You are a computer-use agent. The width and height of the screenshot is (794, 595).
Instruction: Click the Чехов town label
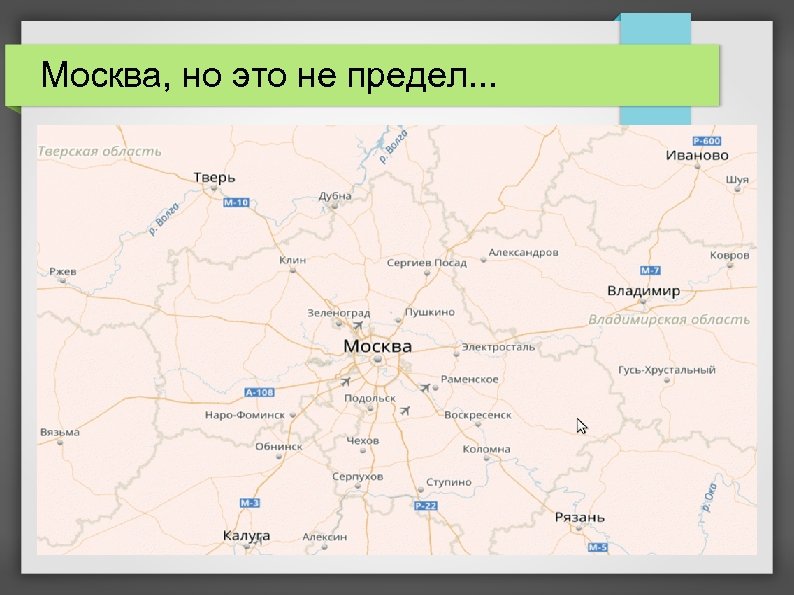coord(363,441)
